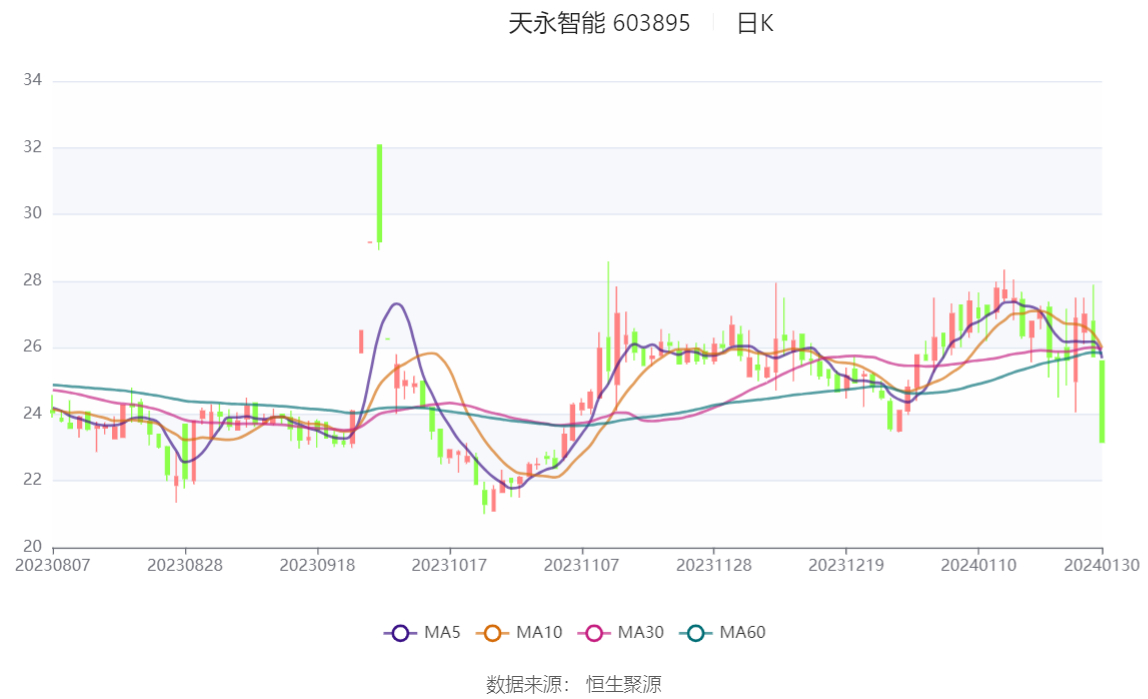Click the x-axis date label 20240130

coord(1101,565)
